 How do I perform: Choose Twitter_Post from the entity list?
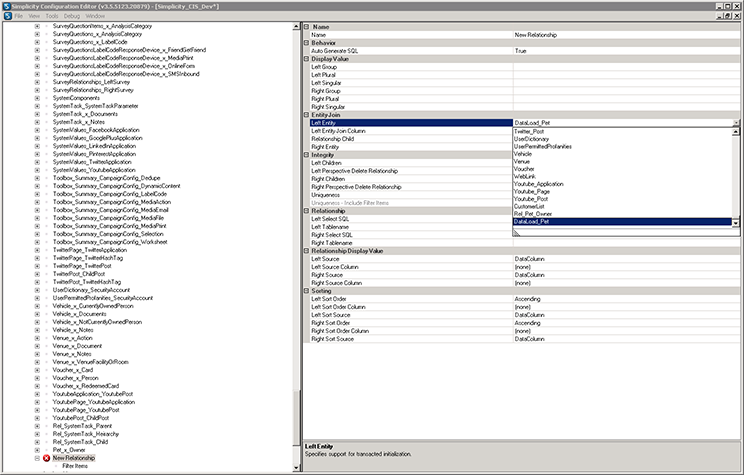[622, 131]
